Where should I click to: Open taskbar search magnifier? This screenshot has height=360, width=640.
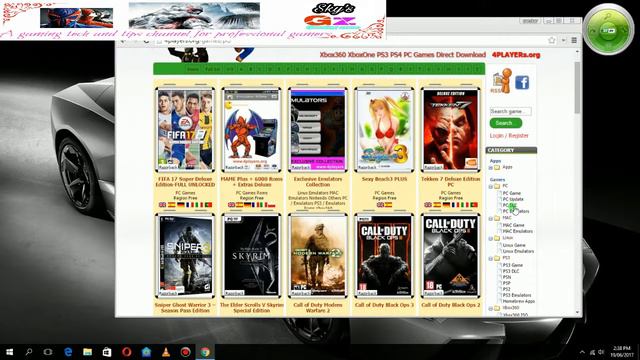[29, 352]
